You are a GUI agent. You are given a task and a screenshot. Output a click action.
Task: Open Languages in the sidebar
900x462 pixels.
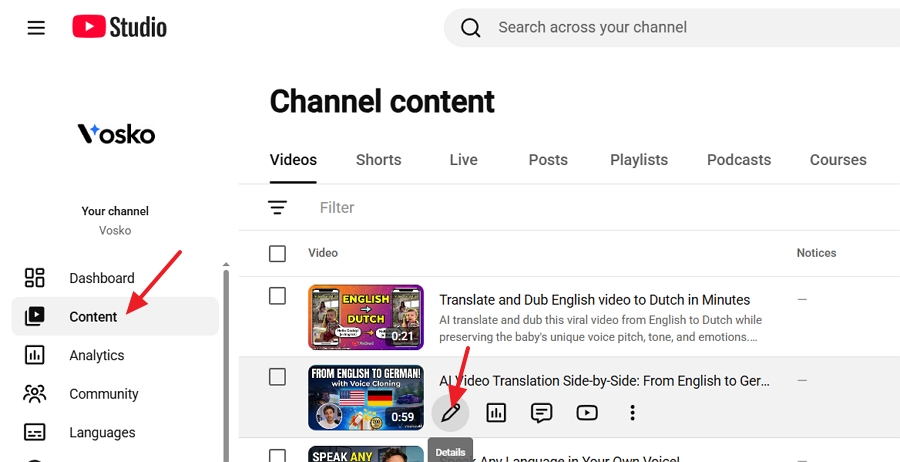pyautogui.click(x=115, y=432)
